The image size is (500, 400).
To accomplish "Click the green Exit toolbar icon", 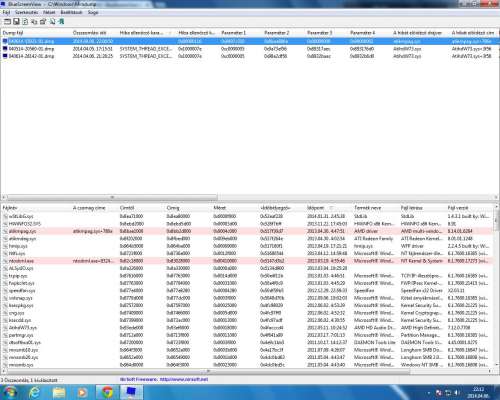I will [61, 22].
